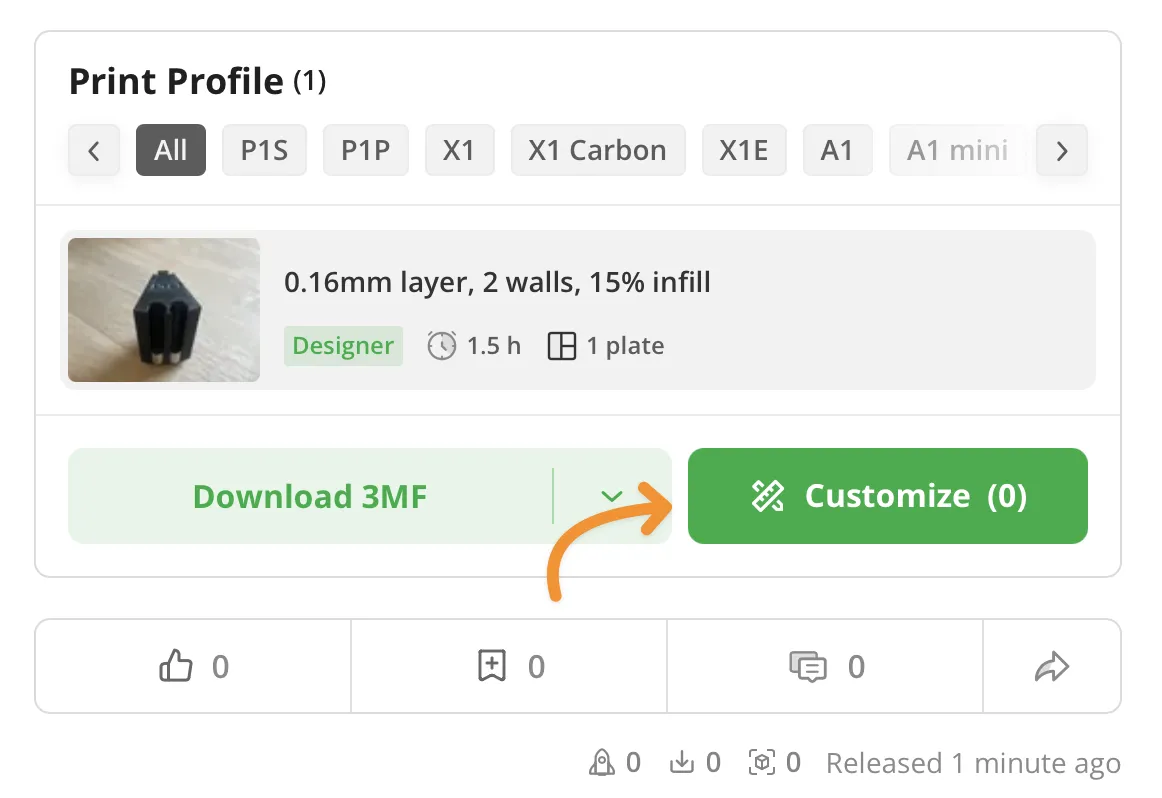This screenshot has height=798, width=1162.
Task: Click the rocket boost icon
Action: tap(602, 762)
